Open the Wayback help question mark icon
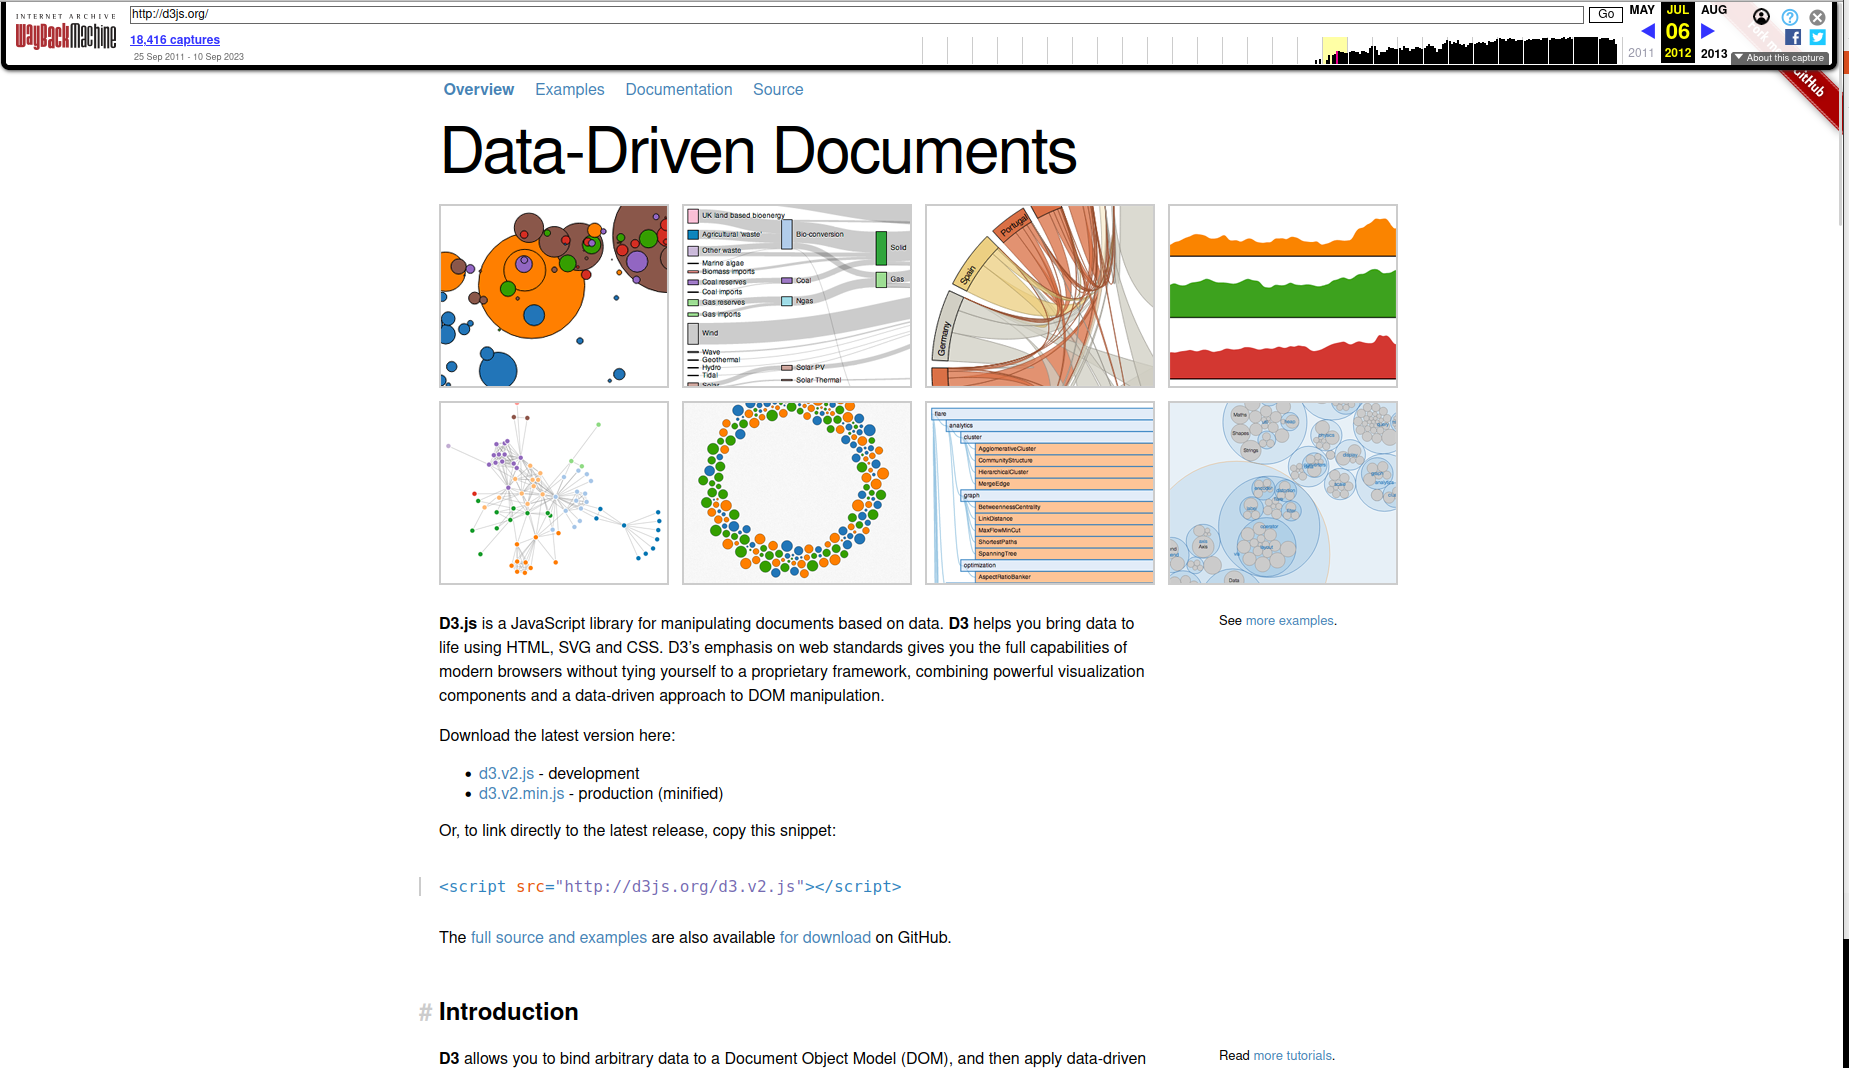Viewport: 1849px width, 1068px height. pos(1790,17)
